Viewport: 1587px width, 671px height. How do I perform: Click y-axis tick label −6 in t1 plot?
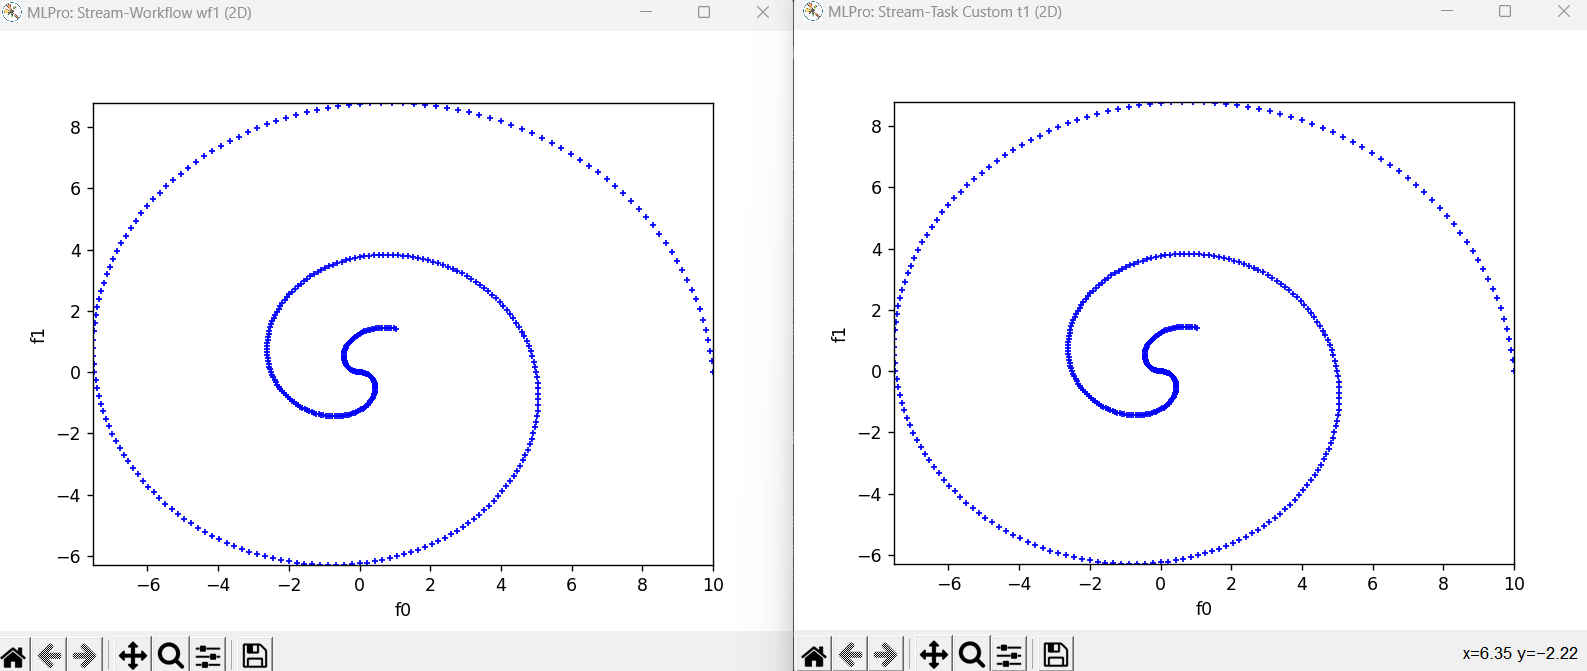(x=871, y=555)
